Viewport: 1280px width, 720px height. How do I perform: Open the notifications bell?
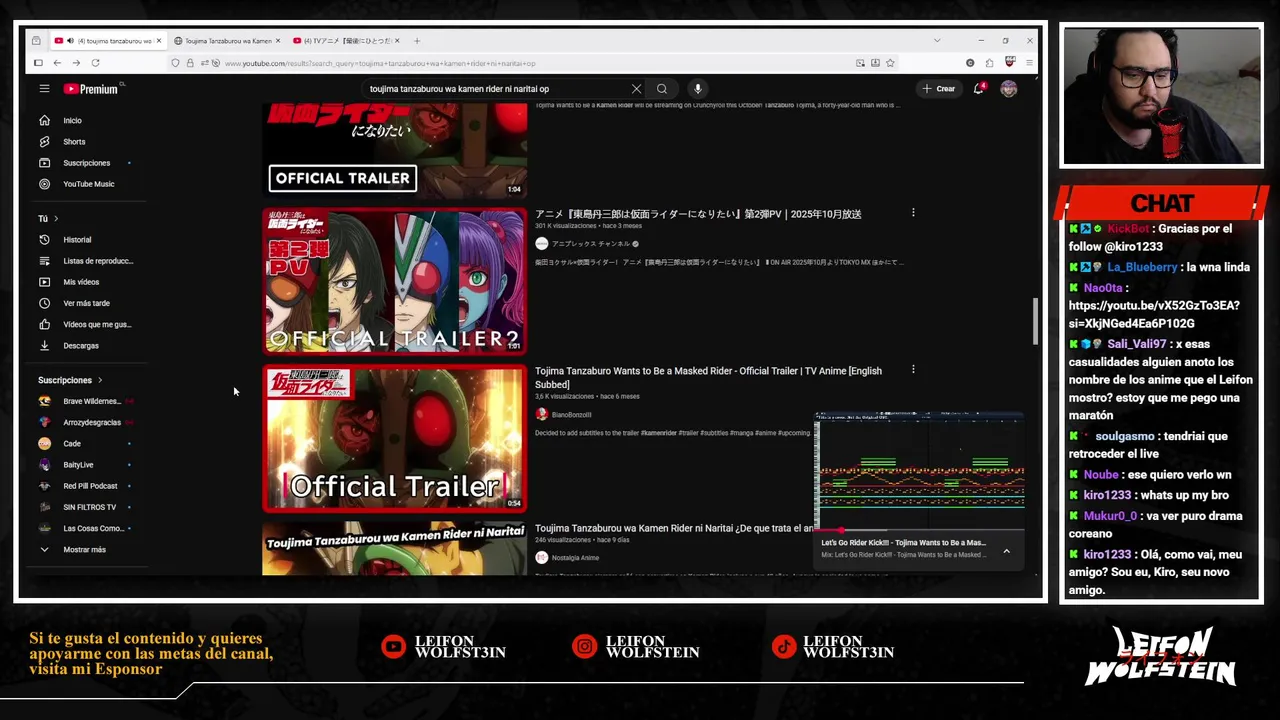[979, 89]
